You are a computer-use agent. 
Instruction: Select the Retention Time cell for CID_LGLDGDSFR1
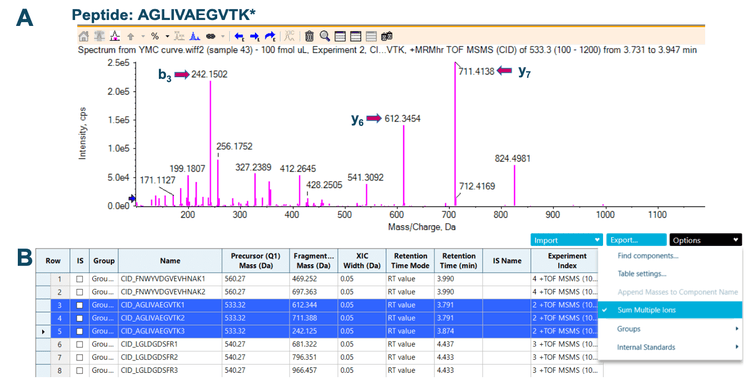(458, 344)
